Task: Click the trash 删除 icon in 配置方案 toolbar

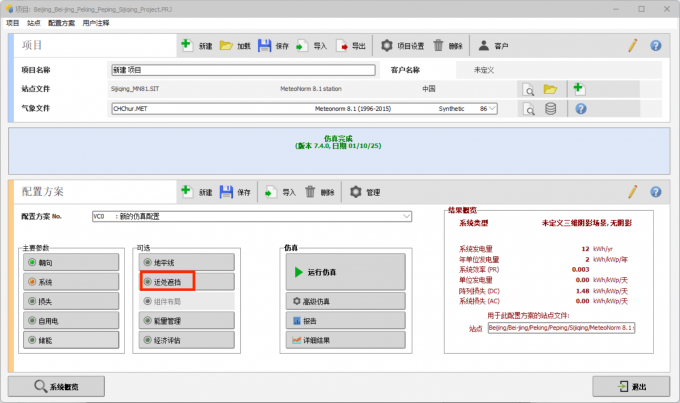Action: [312, 192]
